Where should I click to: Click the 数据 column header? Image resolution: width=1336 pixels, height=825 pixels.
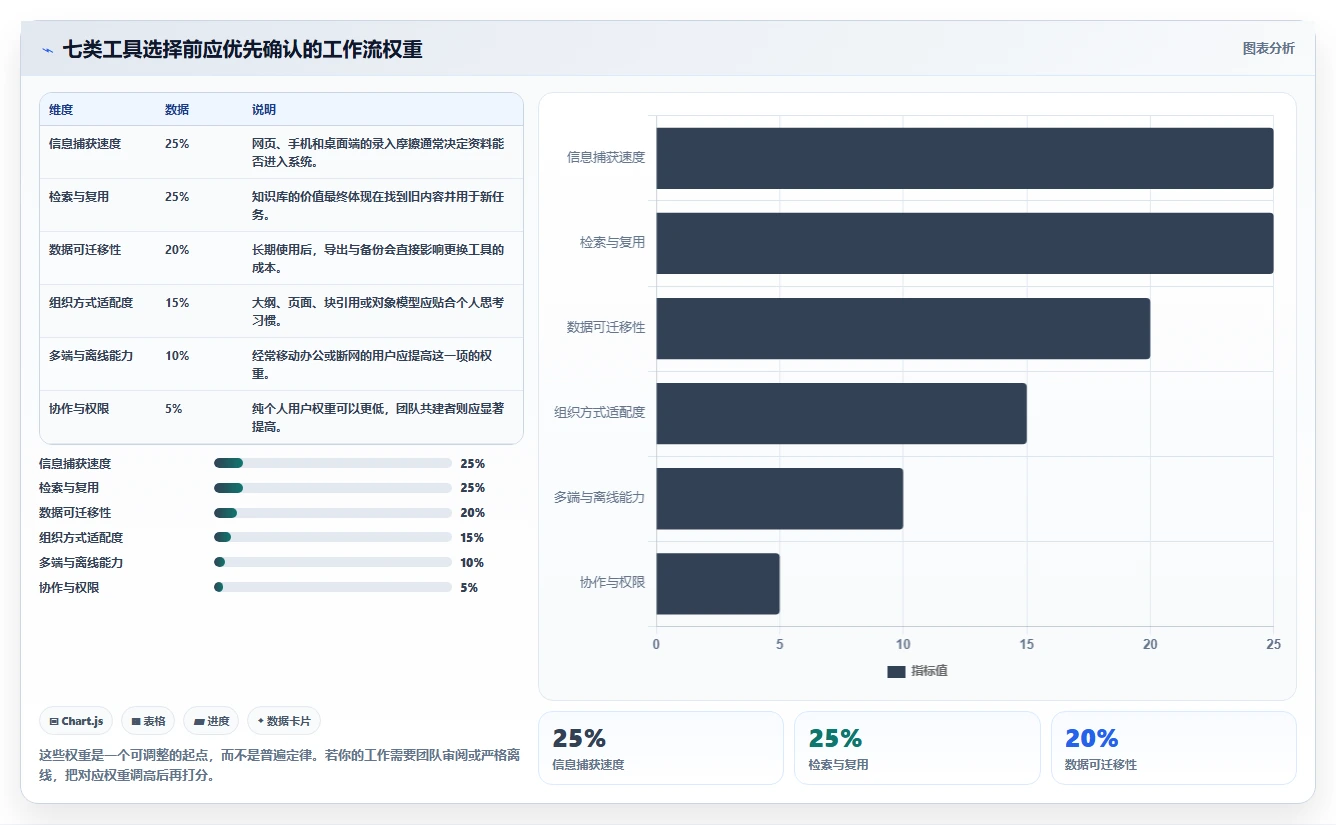click(x=177, y=110)
